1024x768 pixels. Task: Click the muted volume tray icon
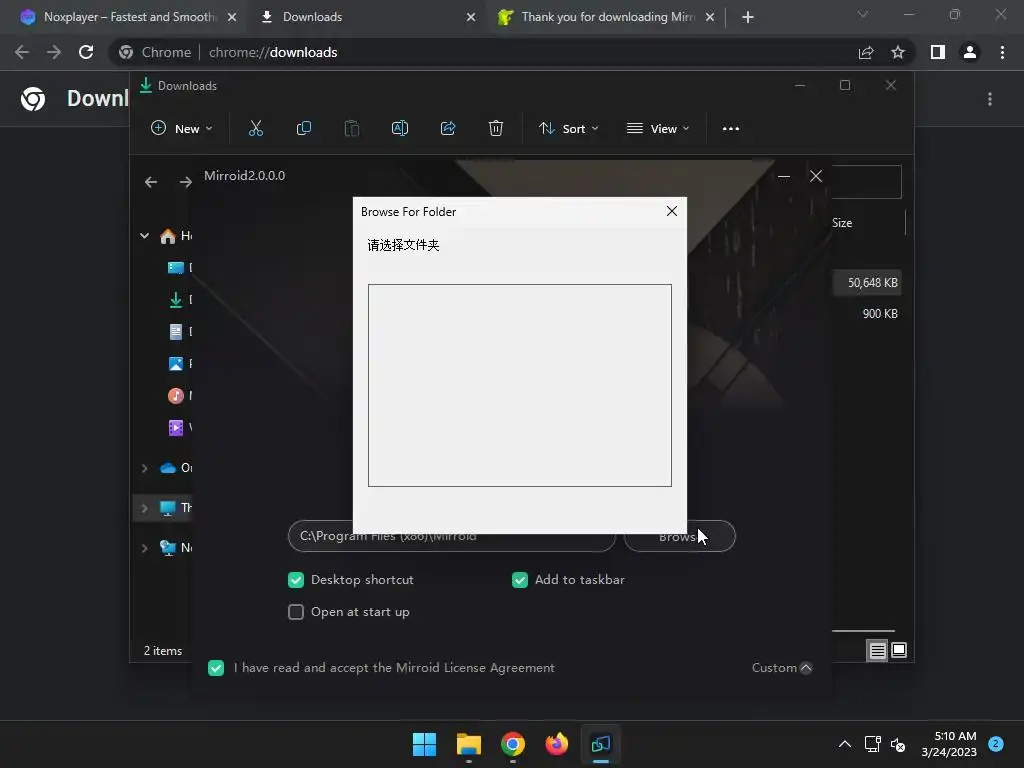click(898, 744)
